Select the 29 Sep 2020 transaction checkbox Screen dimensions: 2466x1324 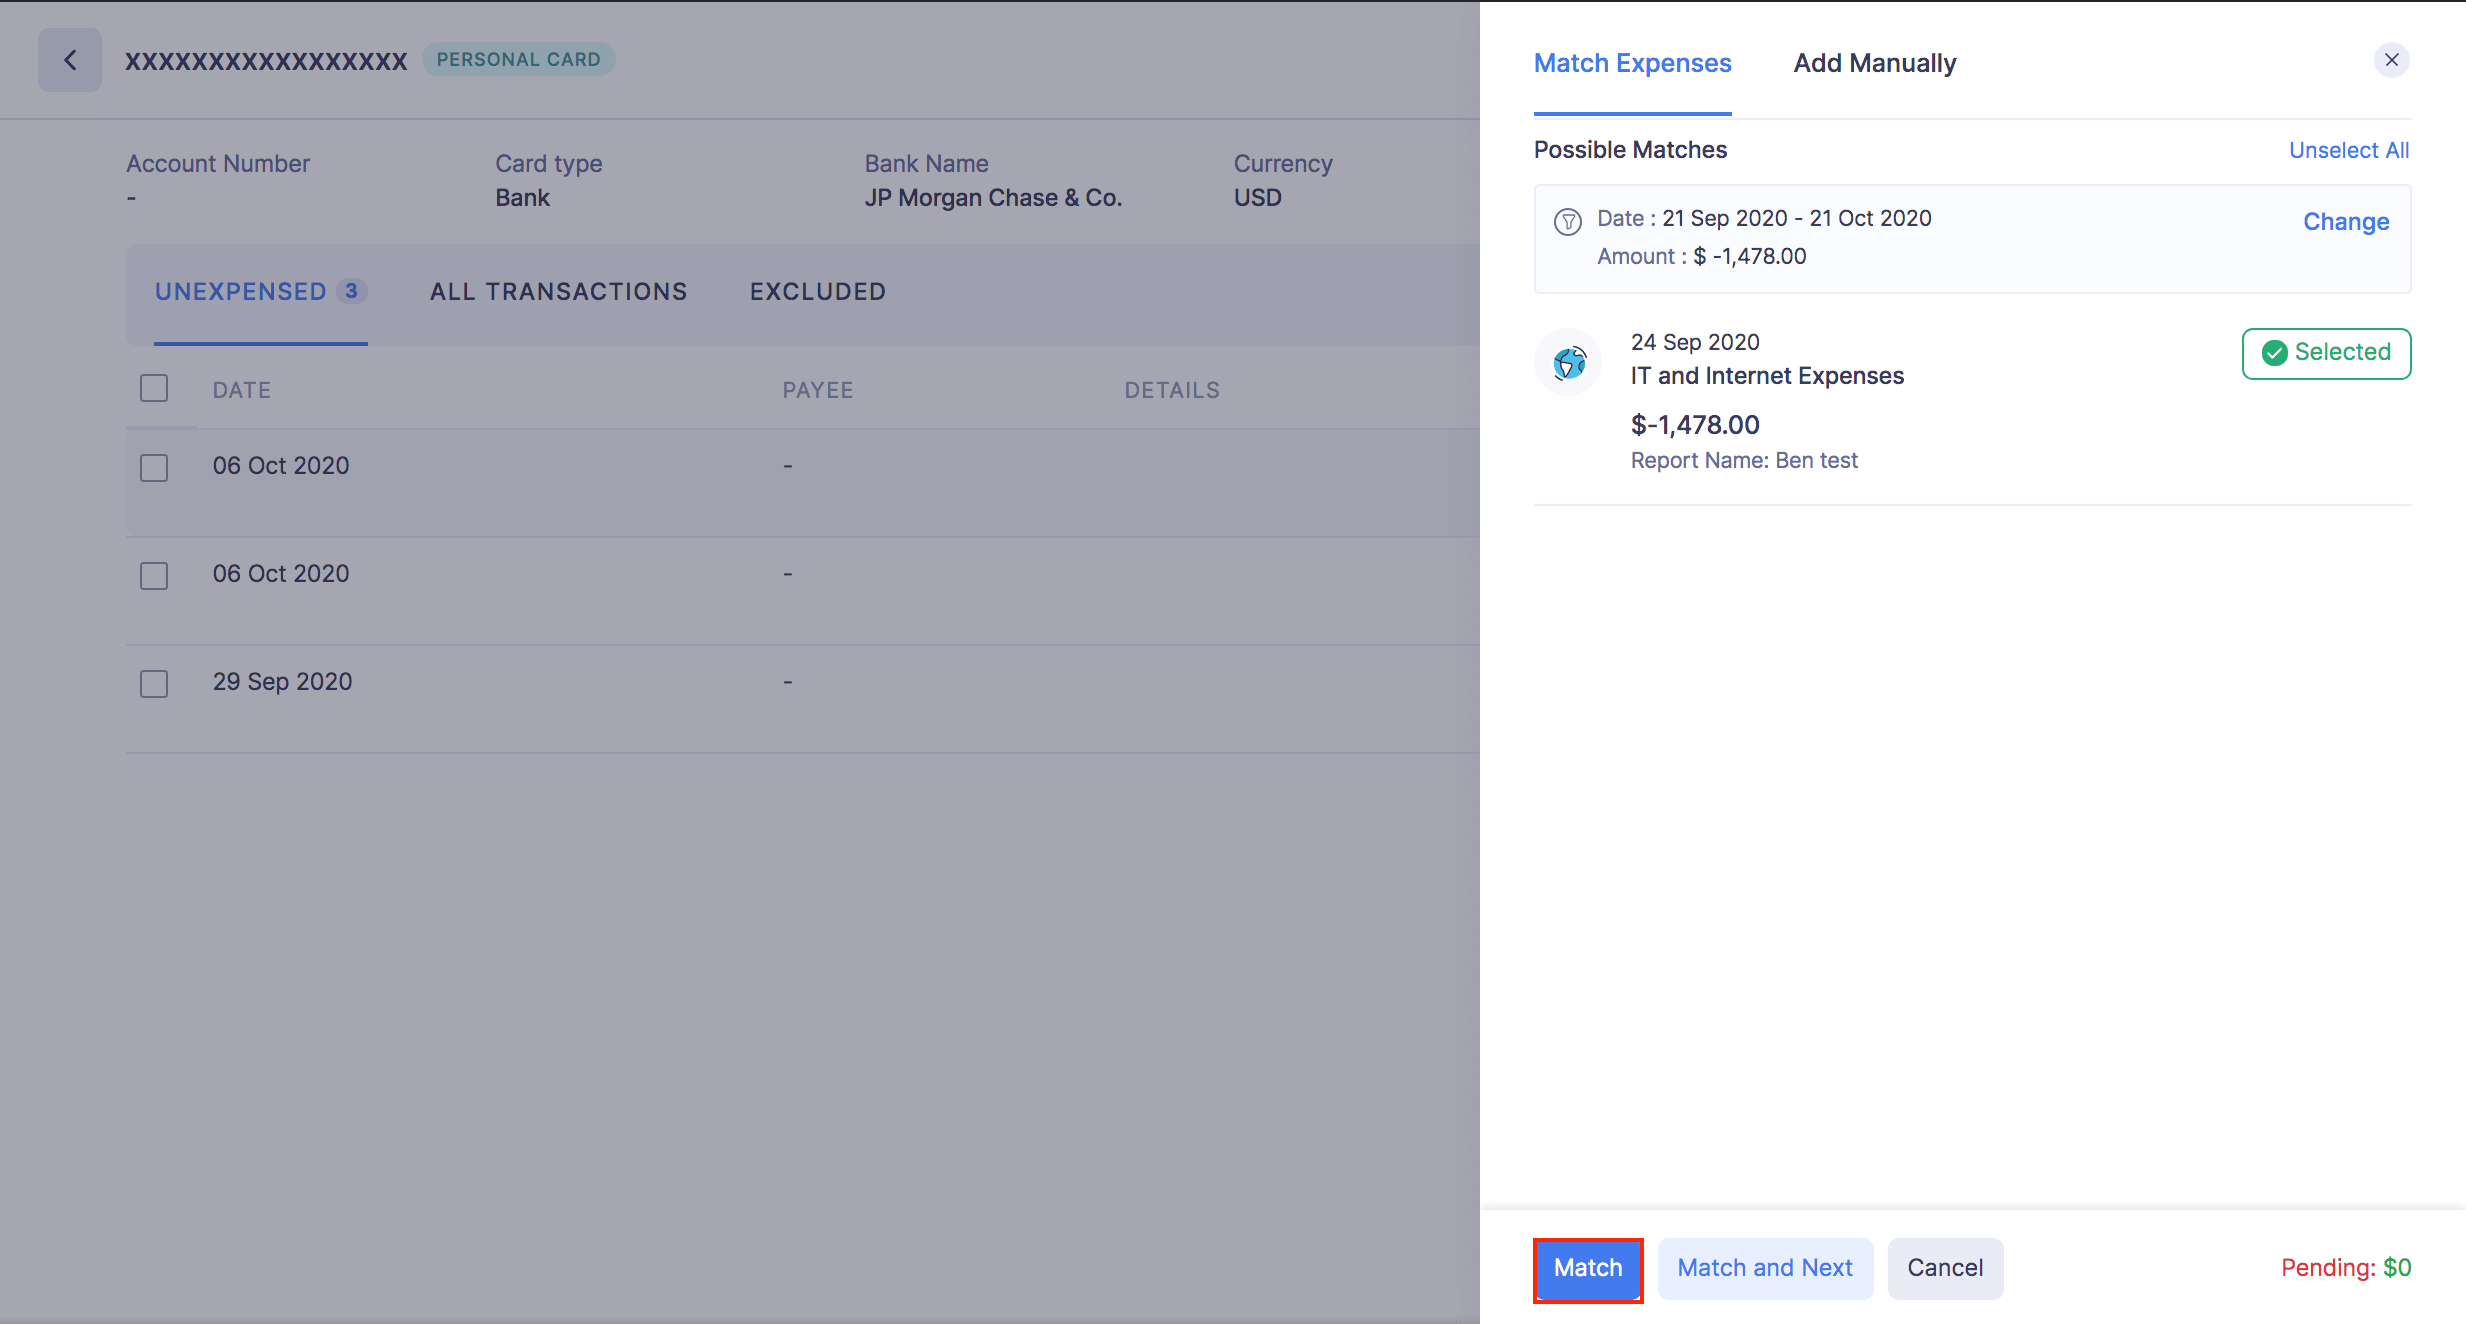point(154,683)
